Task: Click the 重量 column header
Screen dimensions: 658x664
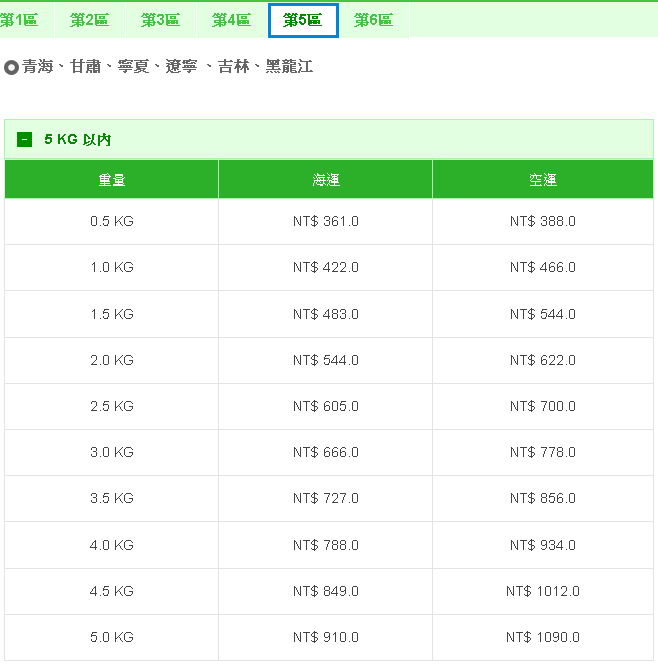Action: pos(111,180)
